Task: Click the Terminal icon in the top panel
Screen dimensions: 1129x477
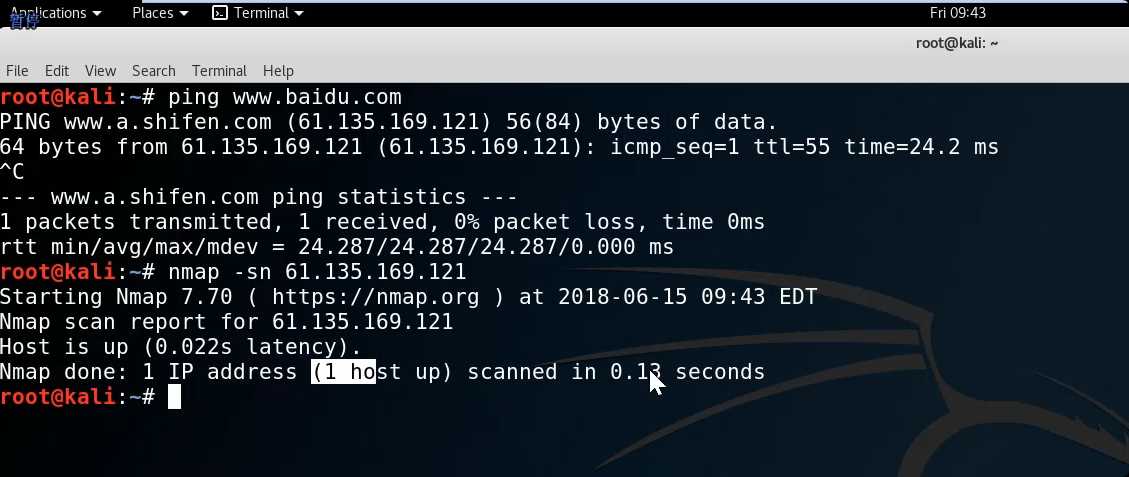Action: pos(220,13)
